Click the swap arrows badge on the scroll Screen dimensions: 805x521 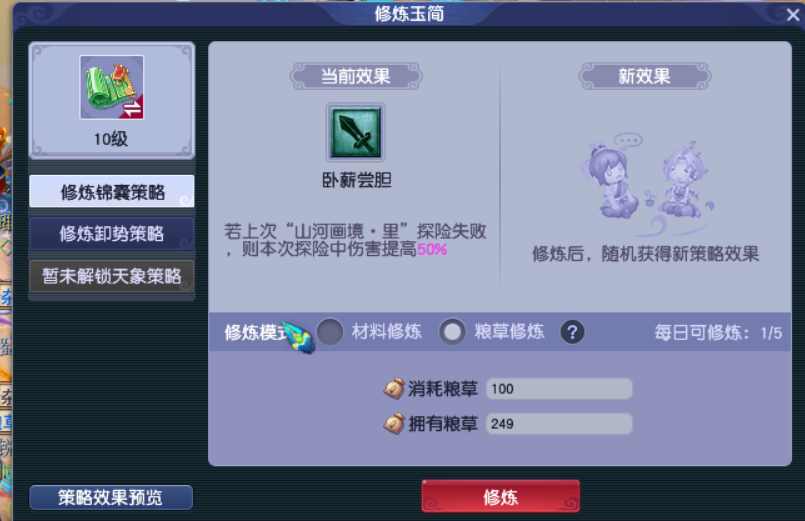coord(132,108)
